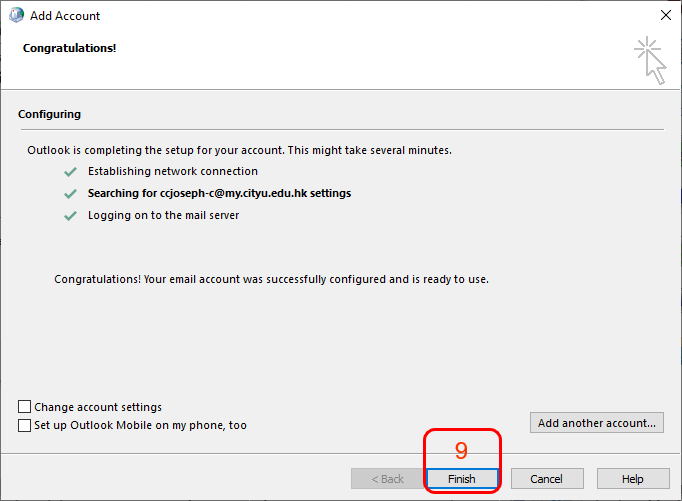The width and height of the screenshot is (682, 501).
Task: Click the greyed-out Back button
Action: [387, 479]
